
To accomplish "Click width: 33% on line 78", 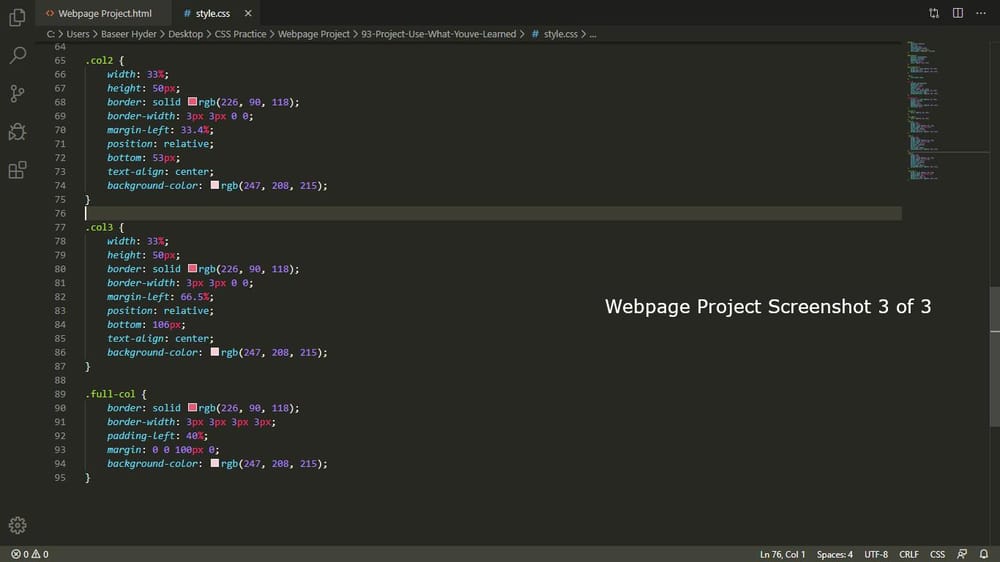I will [138, 241].
